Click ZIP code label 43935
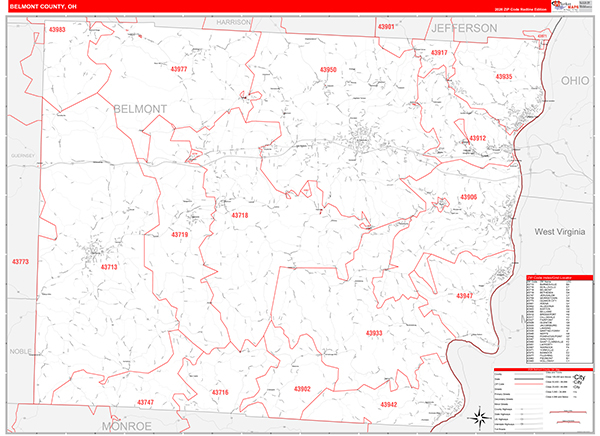 [504, 77]
